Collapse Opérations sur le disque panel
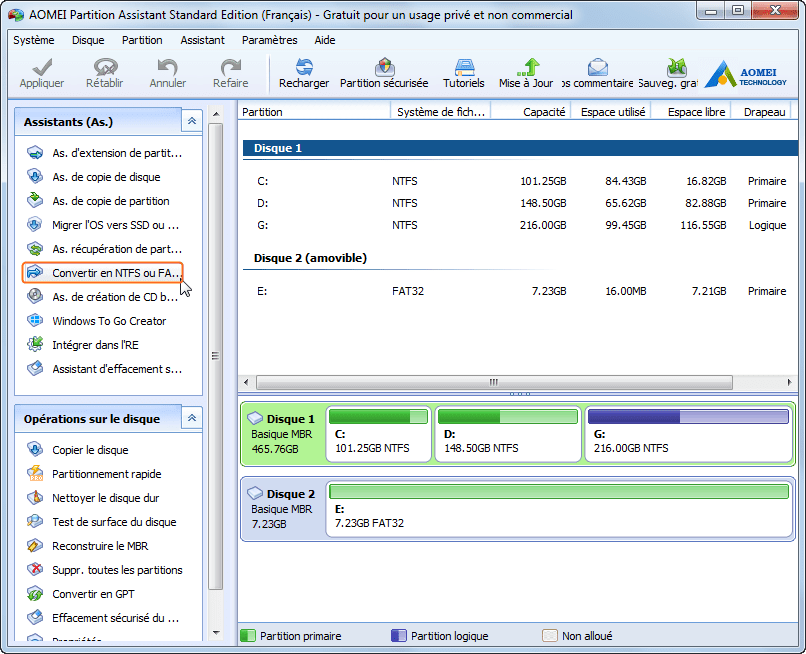 tap(192, 418)
